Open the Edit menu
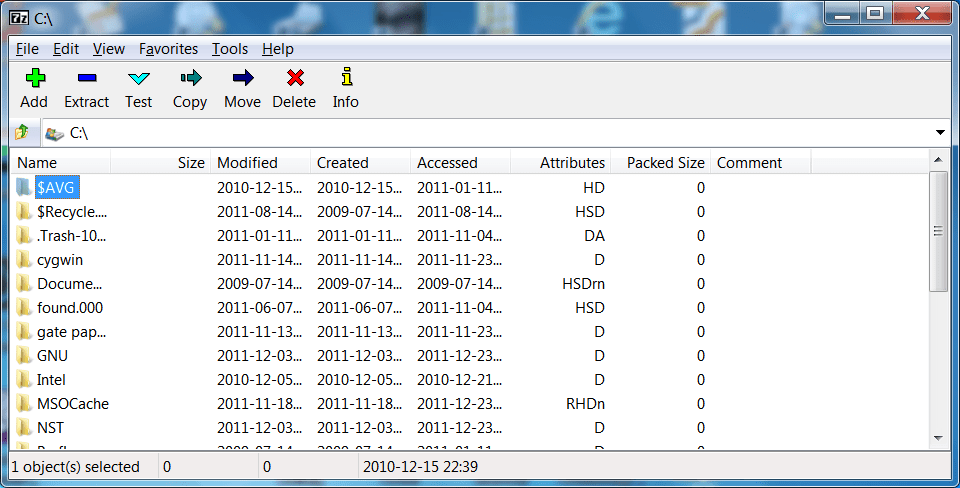960x488 pixels. [66, 49]
